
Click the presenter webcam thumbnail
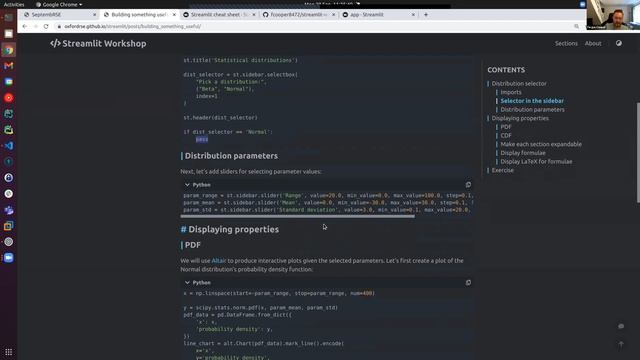(x=613, y=15)
